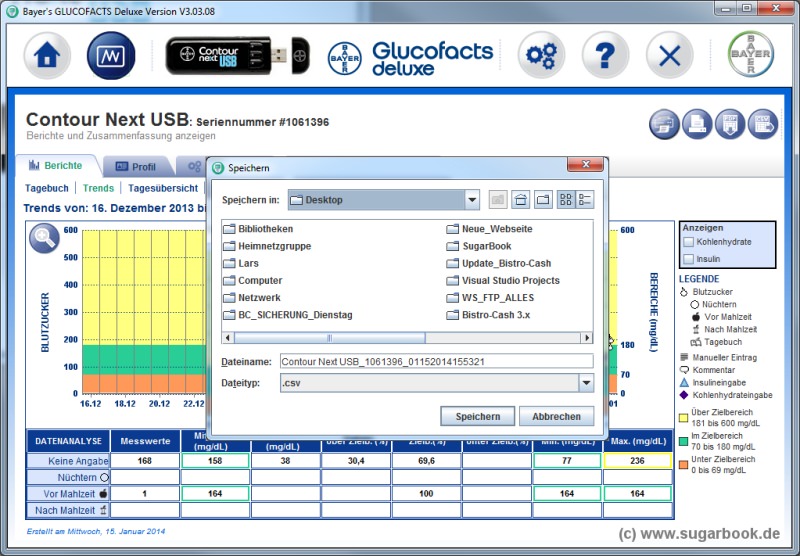Screen dimensions: 800x556
Task: Expand the Speichern in Desktop dropdown
Action: coord(472,200)
